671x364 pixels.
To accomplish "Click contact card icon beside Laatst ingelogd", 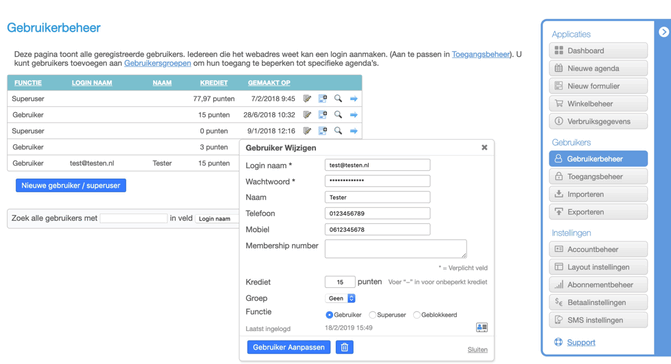I will (x=482, y=328).
